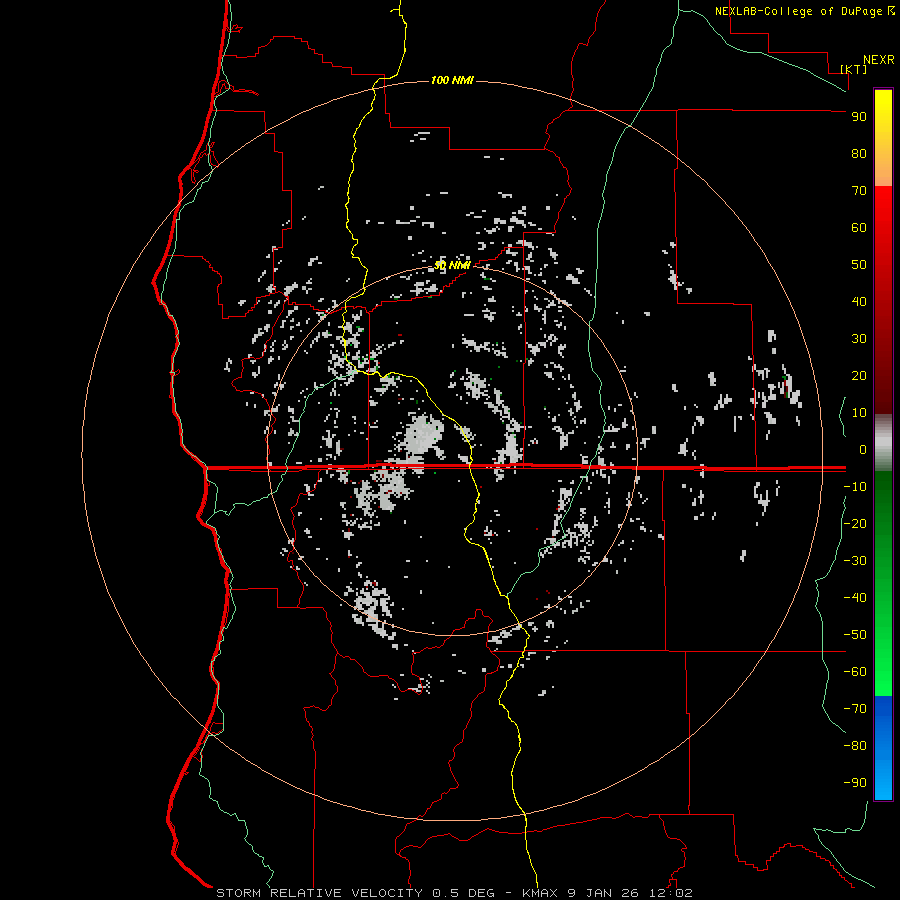Click the -40 value on velocity scale
The height and width of the screenshot is (900, 900).
pyautogui.click(x=855, y=598)
